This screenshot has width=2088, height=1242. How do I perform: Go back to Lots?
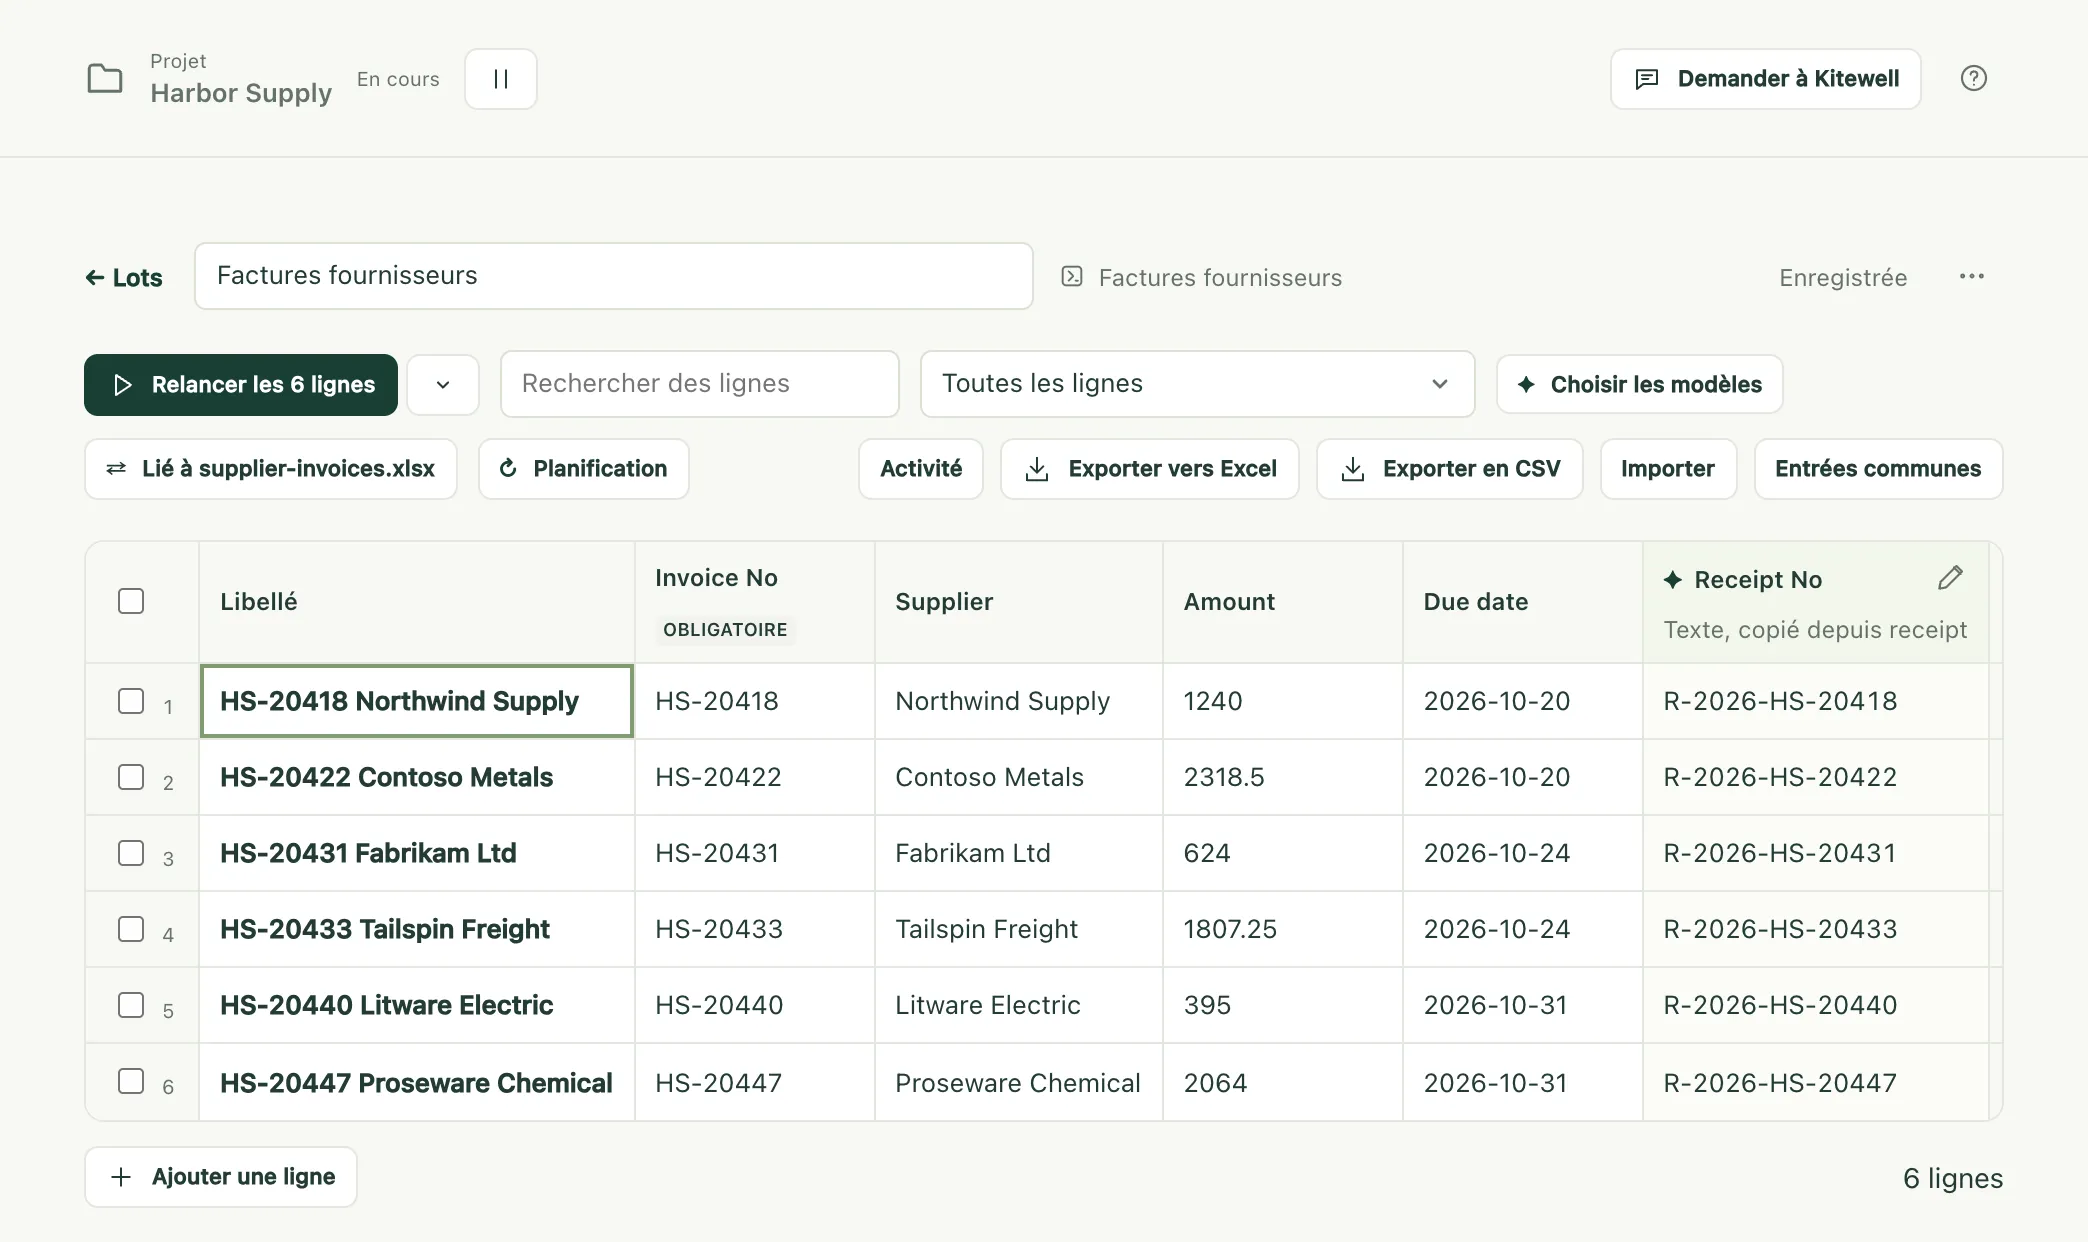(124, 278)
